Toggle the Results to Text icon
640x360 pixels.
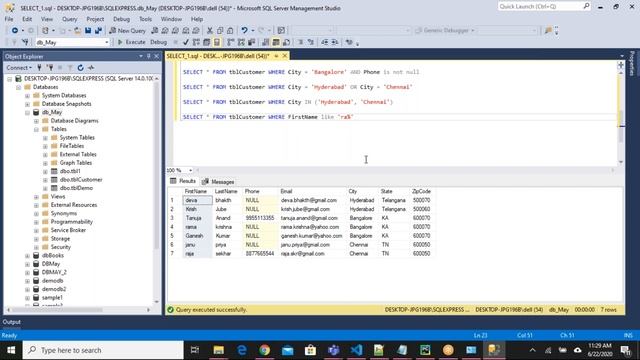[266, 42]
